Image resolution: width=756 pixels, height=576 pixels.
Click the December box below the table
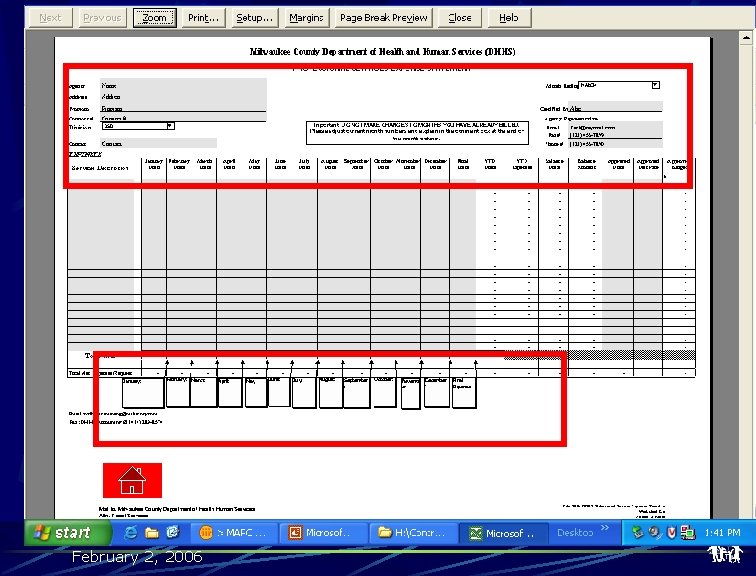(x=436, y=391)
